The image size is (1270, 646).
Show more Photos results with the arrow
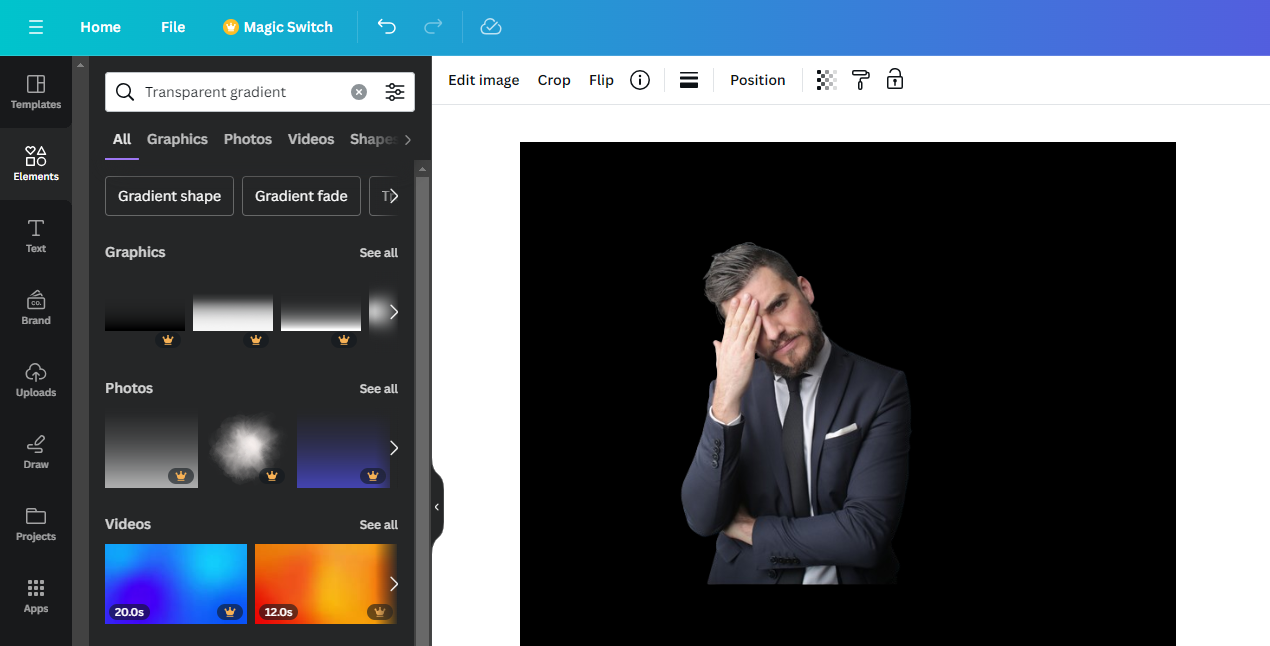pyautogui.click(x=393, y=448)
